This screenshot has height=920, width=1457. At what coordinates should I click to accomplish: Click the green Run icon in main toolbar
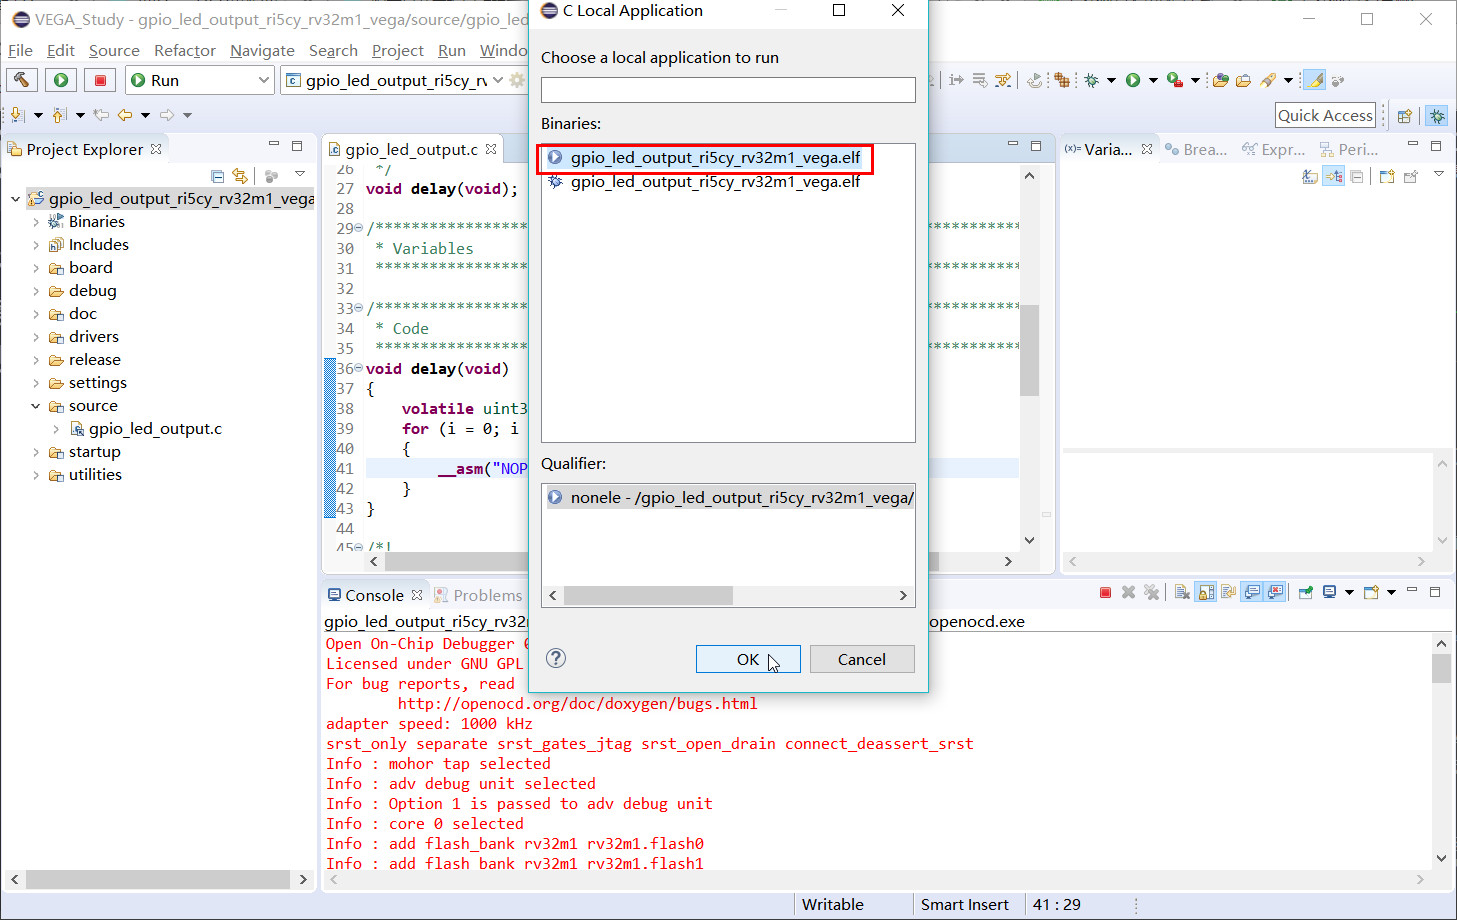tap(1133, 80)
